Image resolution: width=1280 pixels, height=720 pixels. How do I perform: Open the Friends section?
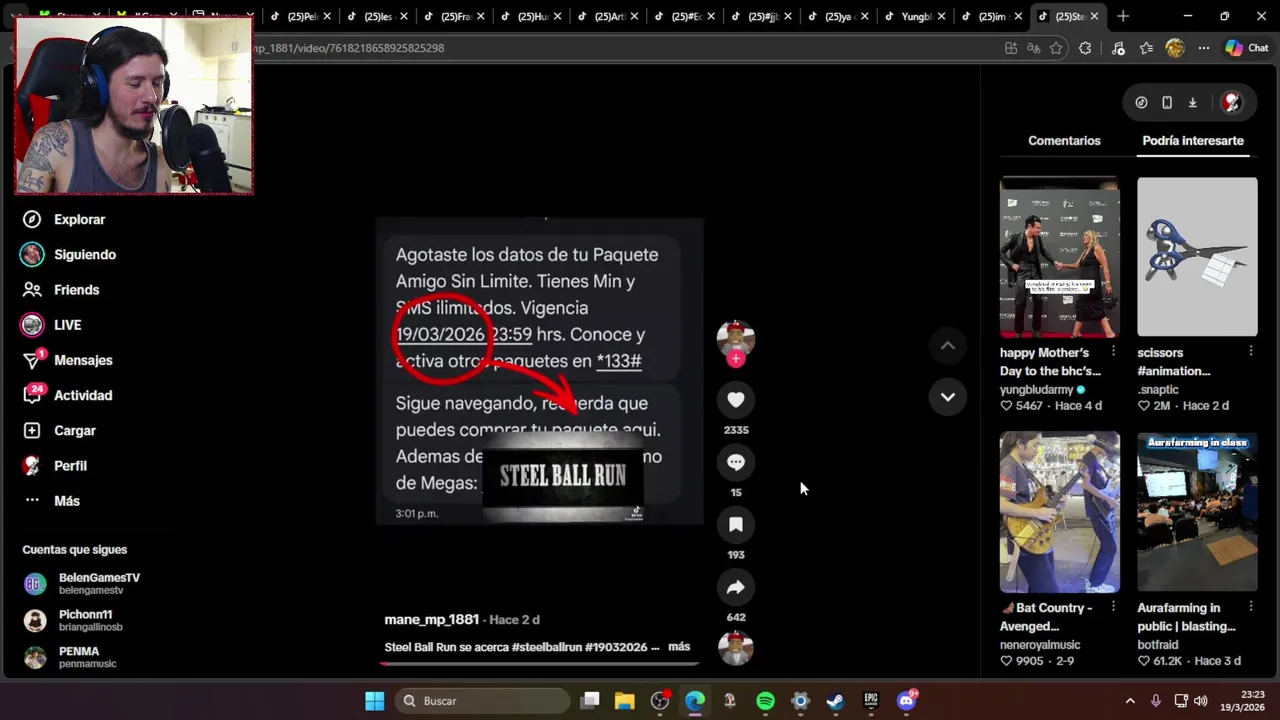(61, 290)
